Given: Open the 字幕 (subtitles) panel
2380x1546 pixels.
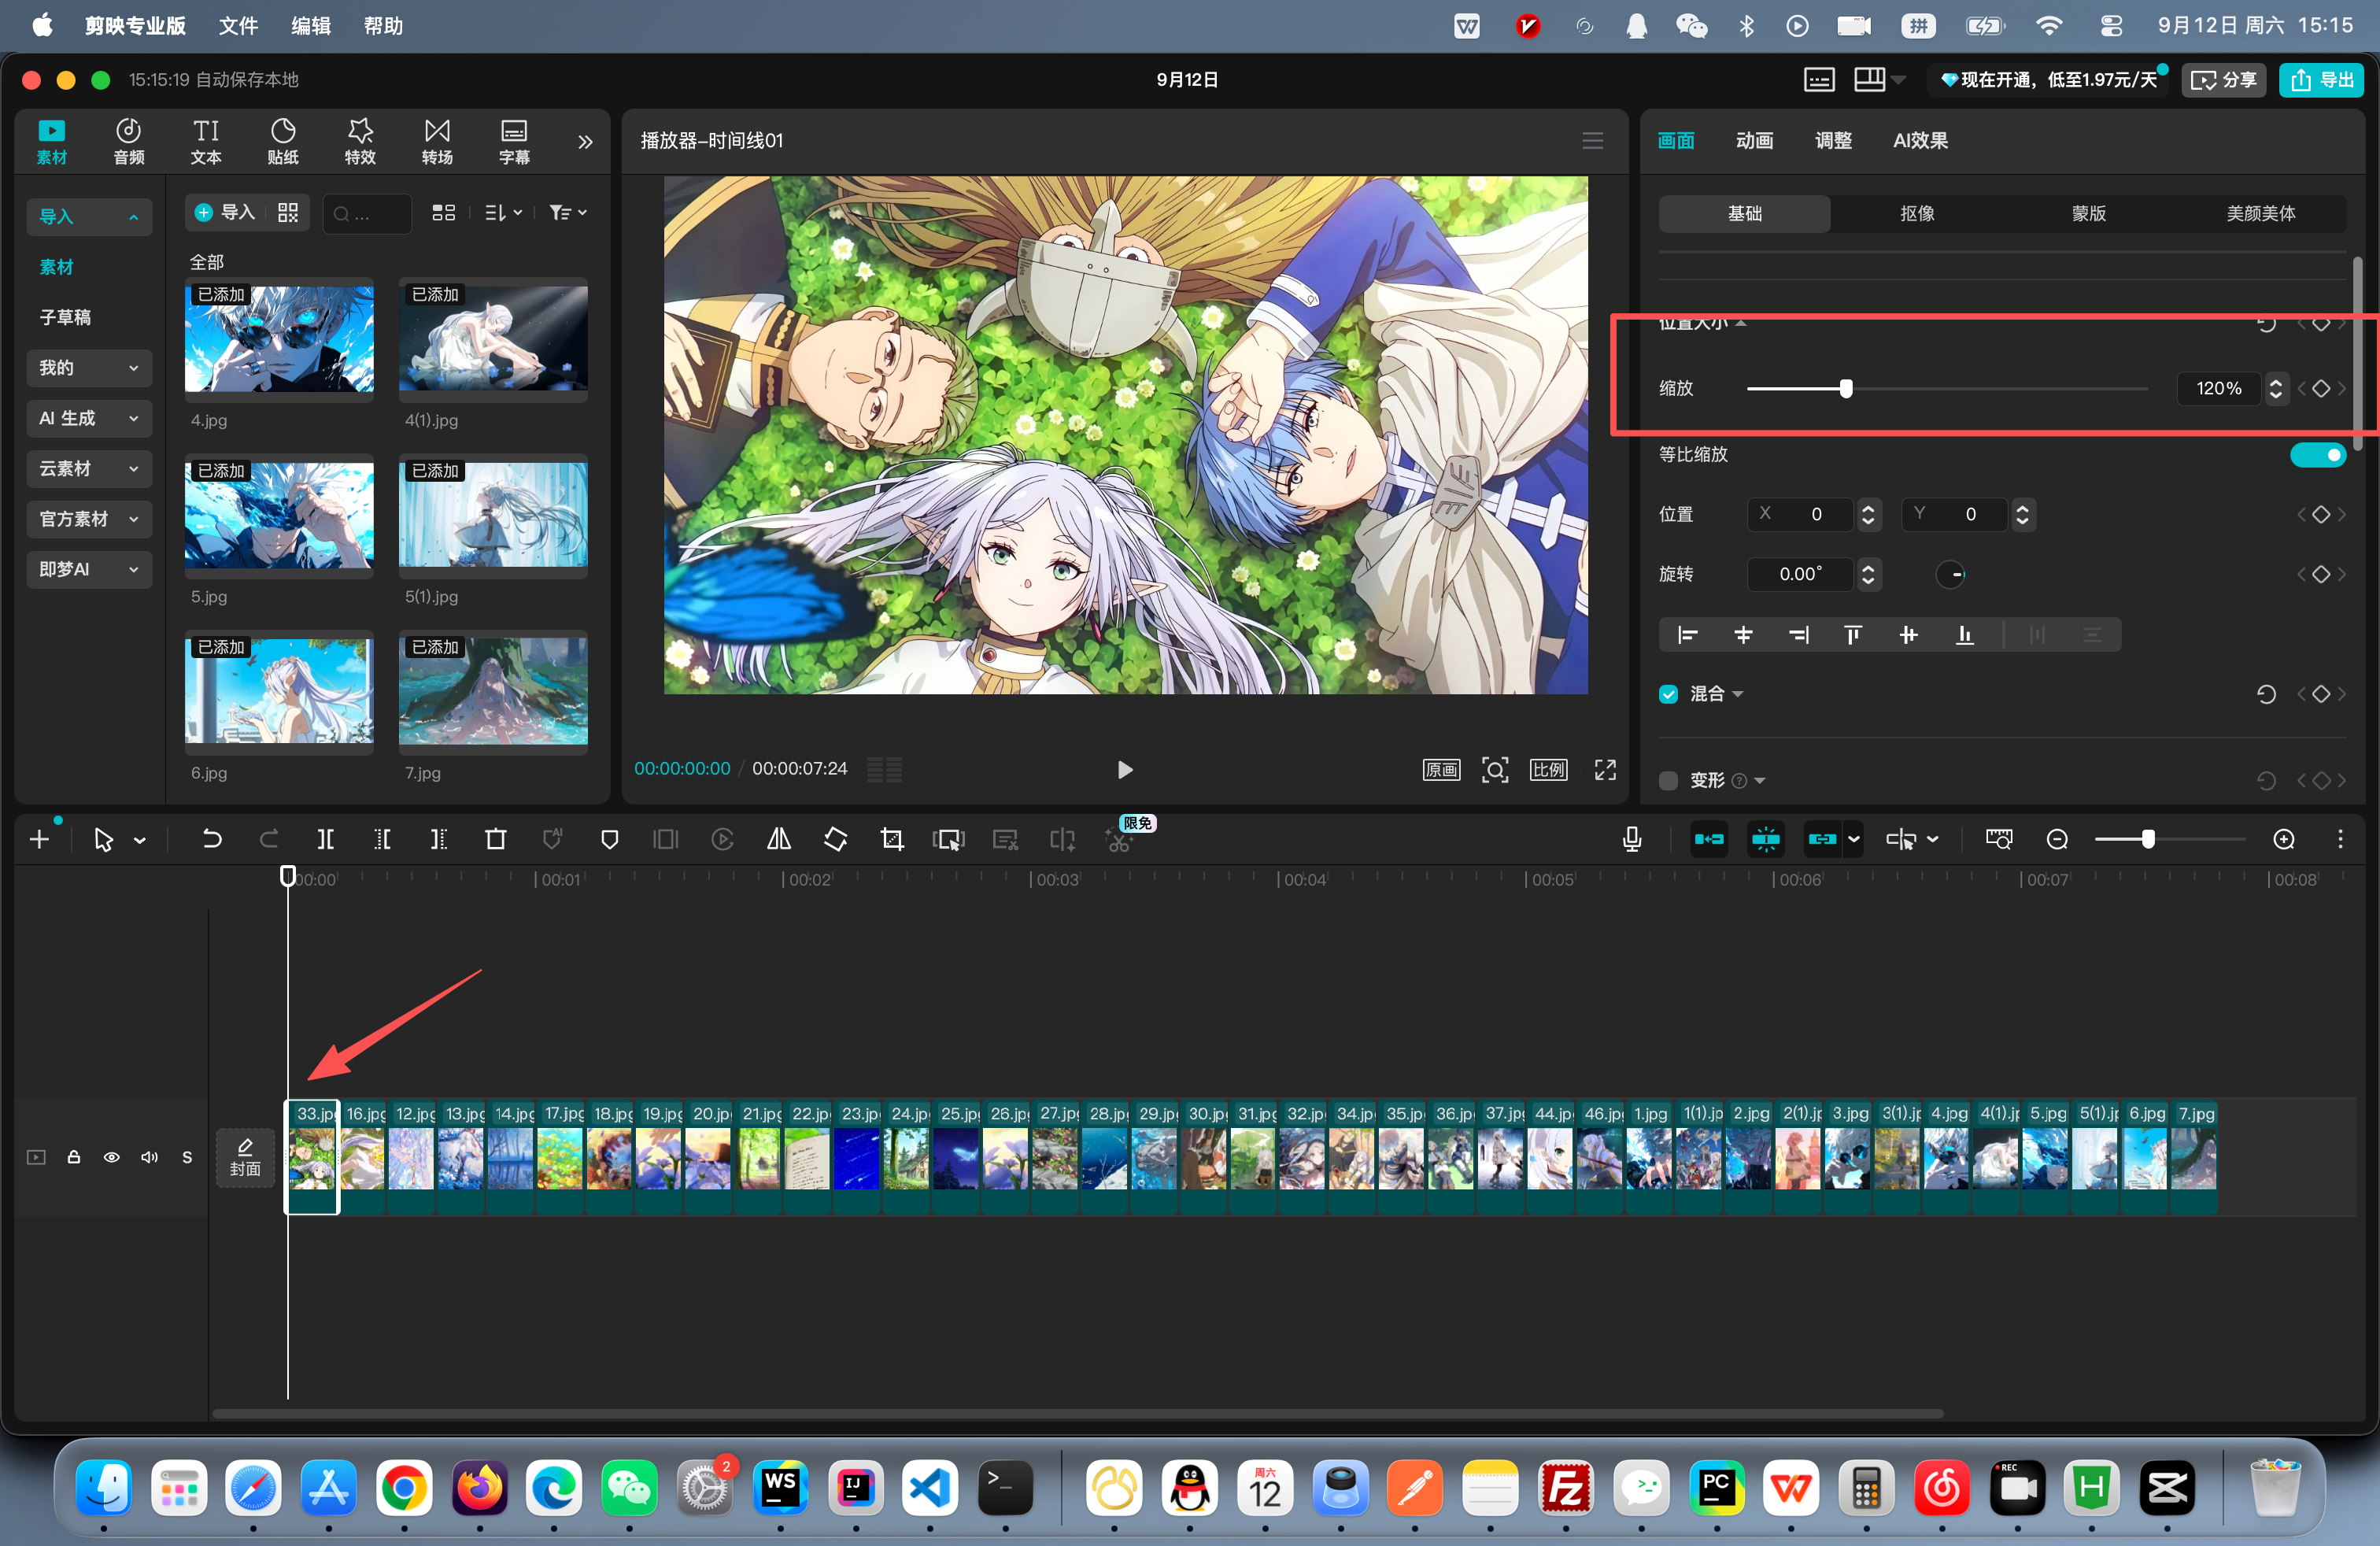Looking at the screenshot, I should pyautogui.click(x=514, y=141).
